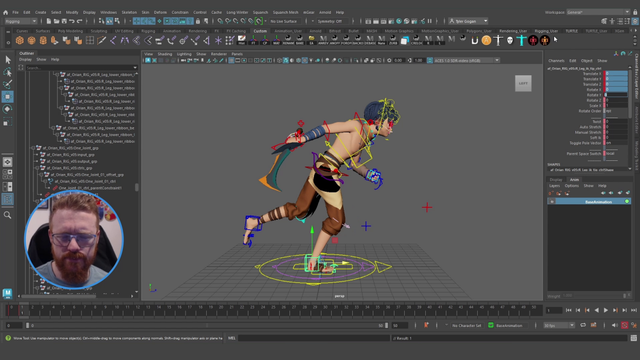Open the Rigging menu set dropdown
640x360 pixels.
21,21
